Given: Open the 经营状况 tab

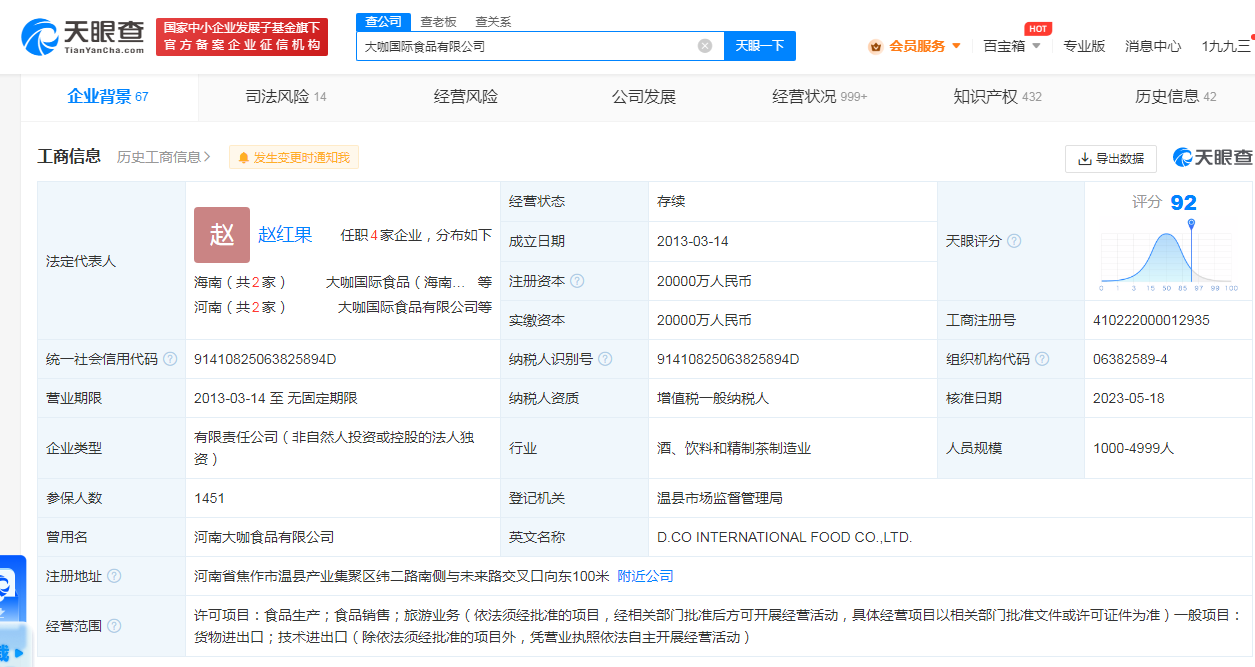Looking at the screenshot, I should coord(820,97).
